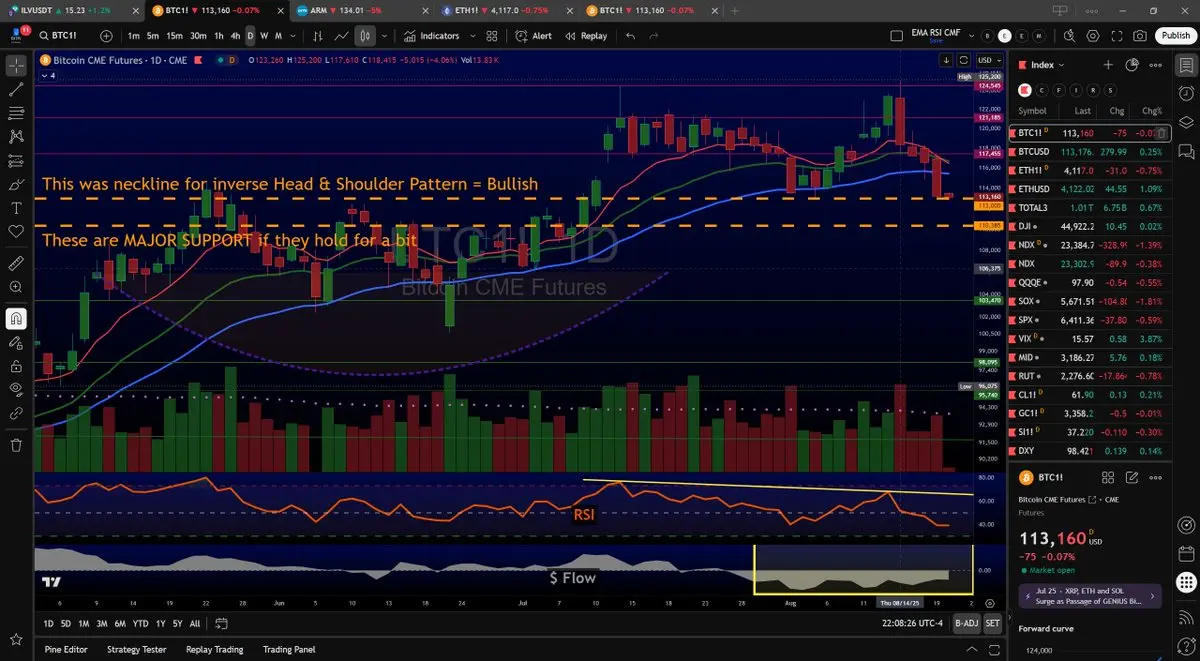
Task: Select the crosshair cursor tool
Action: (16, 66)
